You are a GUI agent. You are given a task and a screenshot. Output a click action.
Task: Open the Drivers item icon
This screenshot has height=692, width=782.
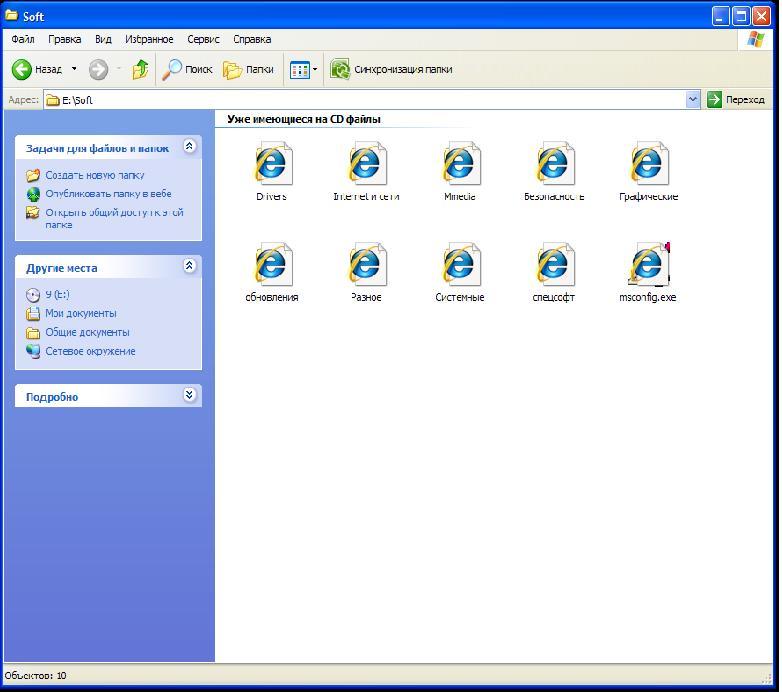tap(272, 164)
